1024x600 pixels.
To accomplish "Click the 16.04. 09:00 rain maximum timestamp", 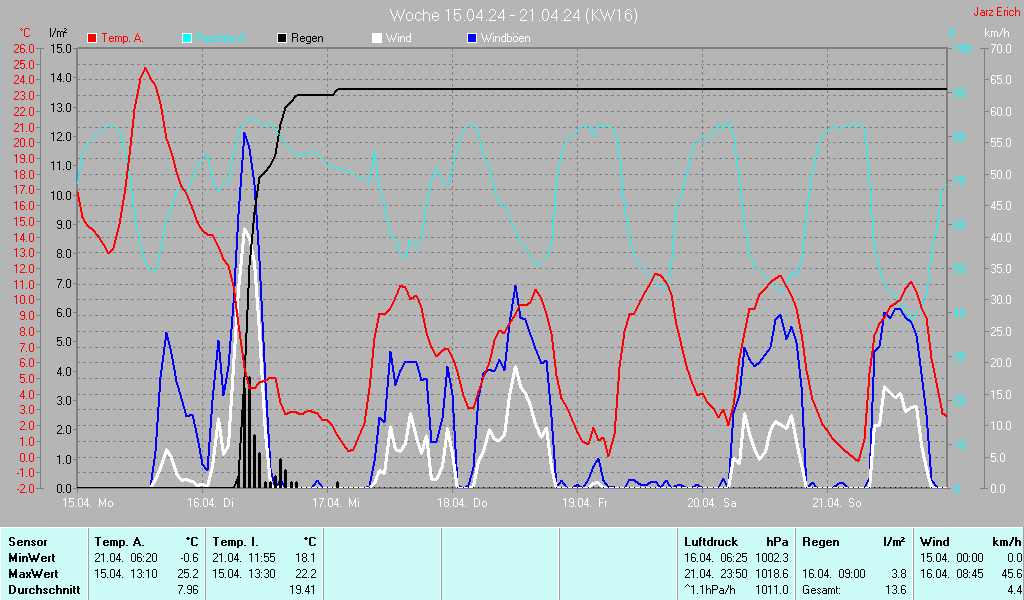I will (834, 574).
